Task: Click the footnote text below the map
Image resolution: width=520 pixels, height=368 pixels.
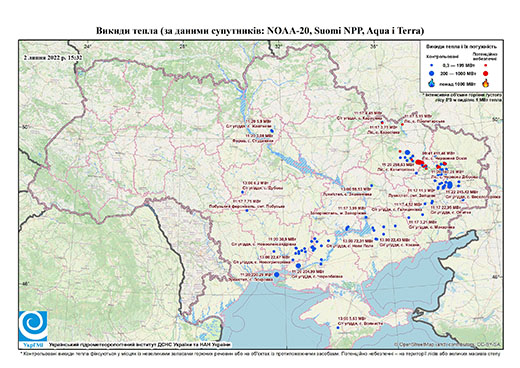Action: click(x=260, y=353)
